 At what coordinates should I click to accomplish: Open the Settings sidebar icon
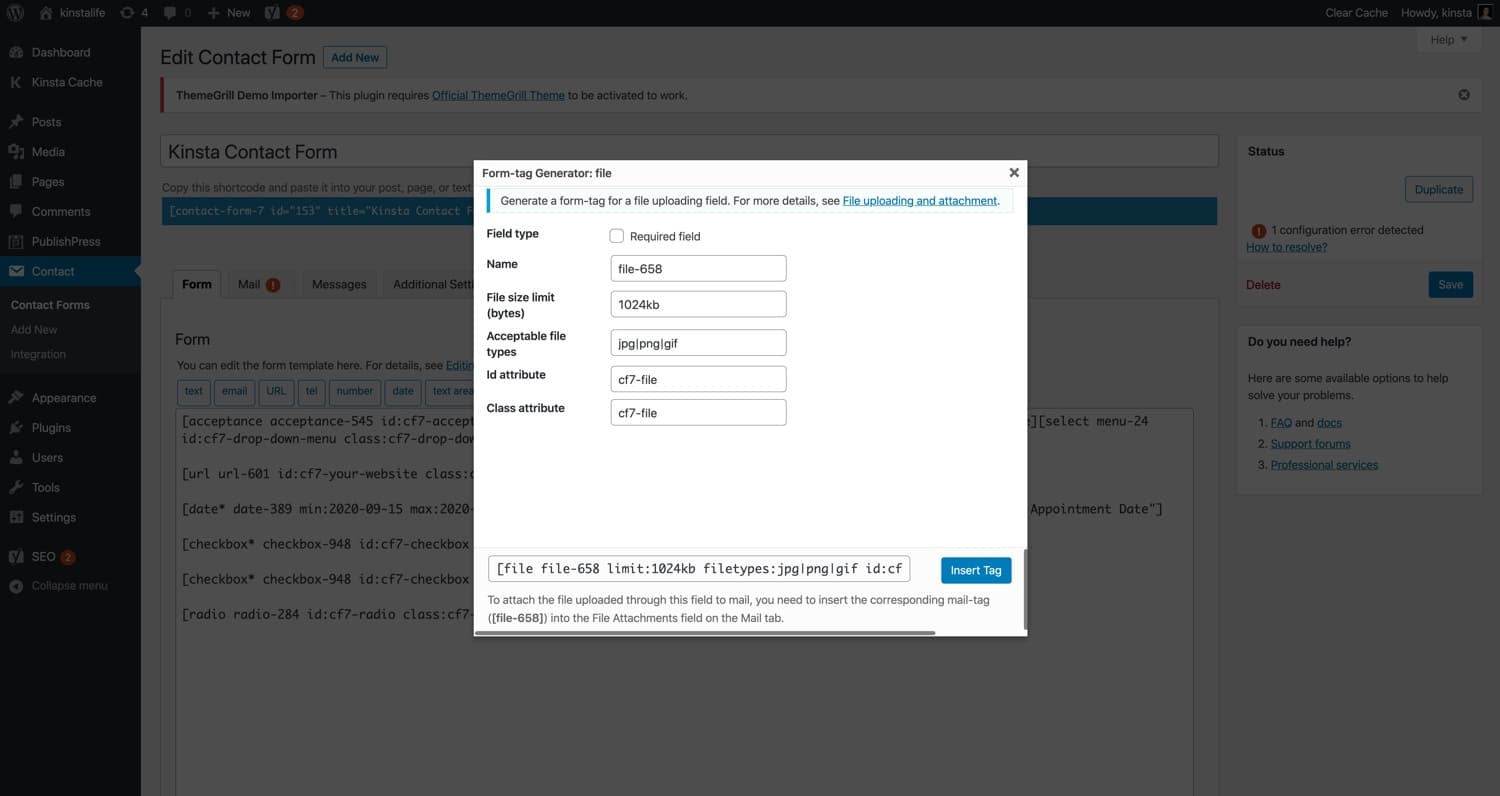pyautogui.click(x=18, y=517)
